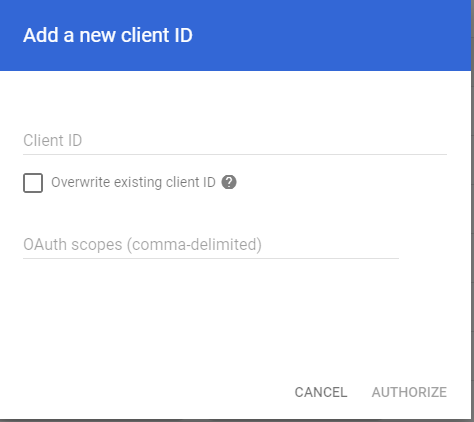Image resolution: width=474 pixels, height=422 pixels.
Task: Click the OAuth scopes placeholder text
Action: click(x=142, y=245)
